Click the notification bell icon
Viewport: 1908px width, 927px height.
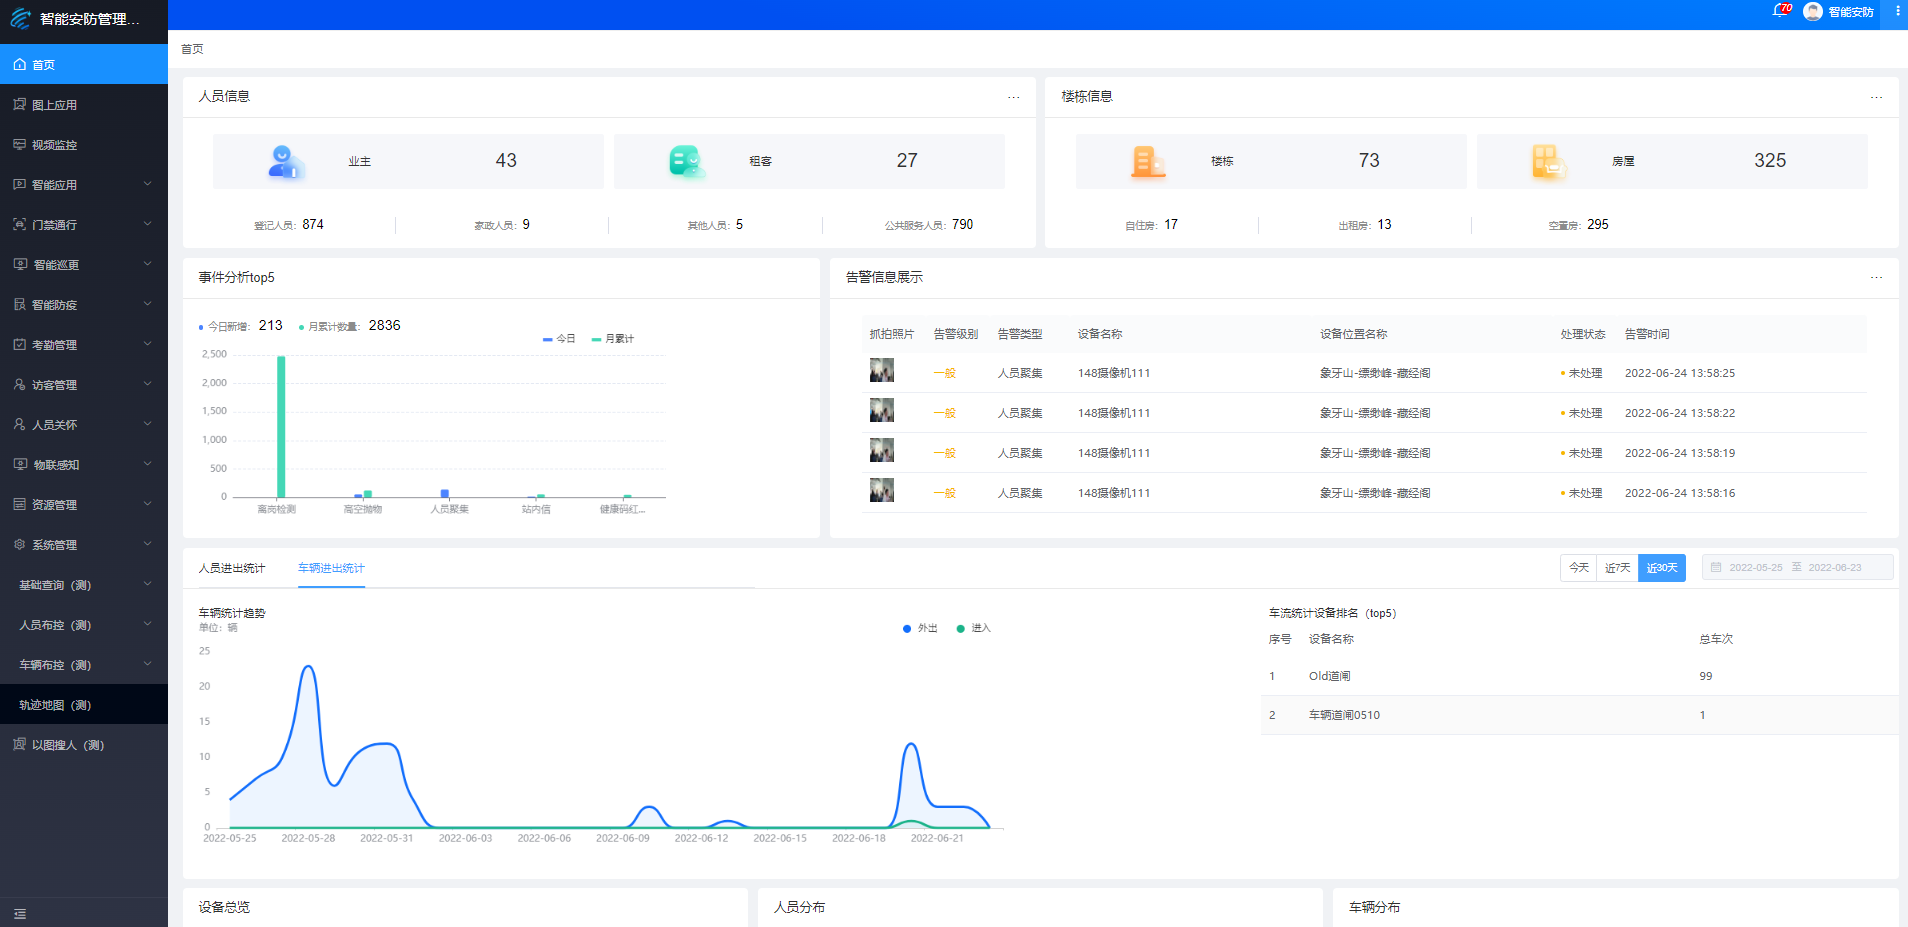pos(1780,11)
